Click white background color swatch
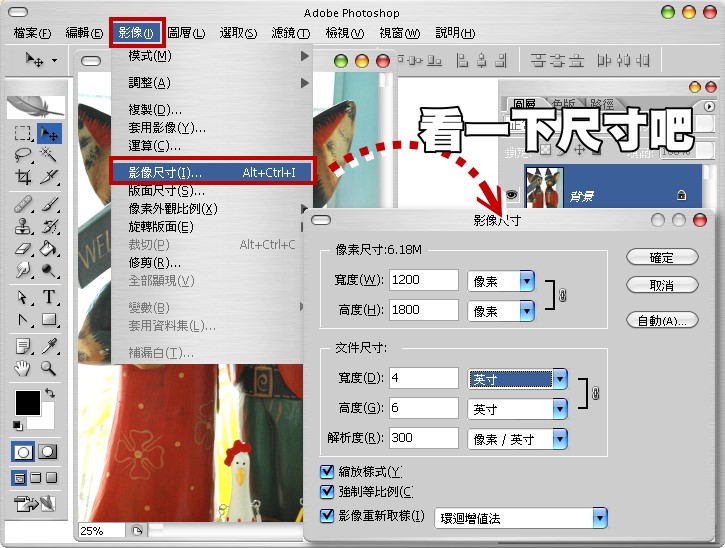Image resolution: width=725 pixels, height=548 pixels. (x=45, y=419)
